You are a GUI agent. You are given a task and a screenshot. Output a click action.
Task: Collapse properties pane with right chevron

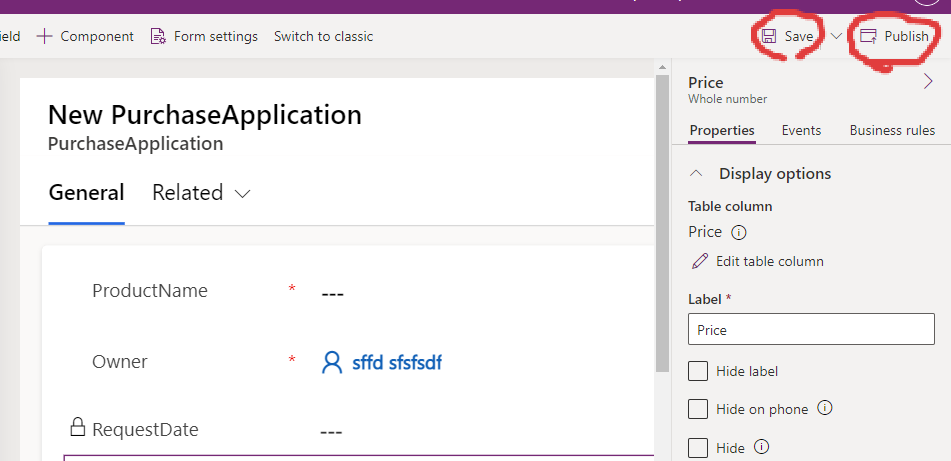pyautogui.click(x=927, y=84)
